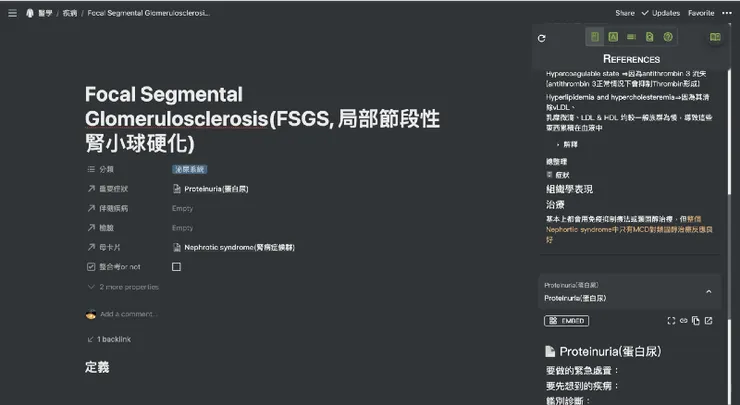Click the duplicate/copy icon beside EMBED
740x405 pixels.
(696, 321)
